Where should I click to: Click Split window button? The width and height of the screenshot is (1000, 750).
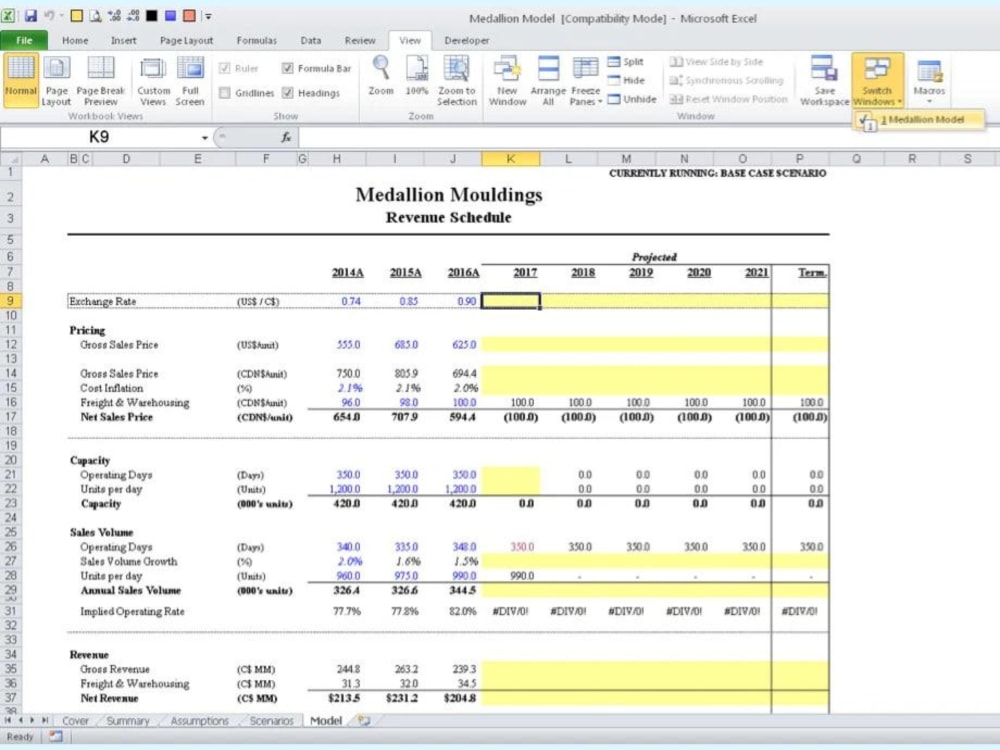coord(626,61)
